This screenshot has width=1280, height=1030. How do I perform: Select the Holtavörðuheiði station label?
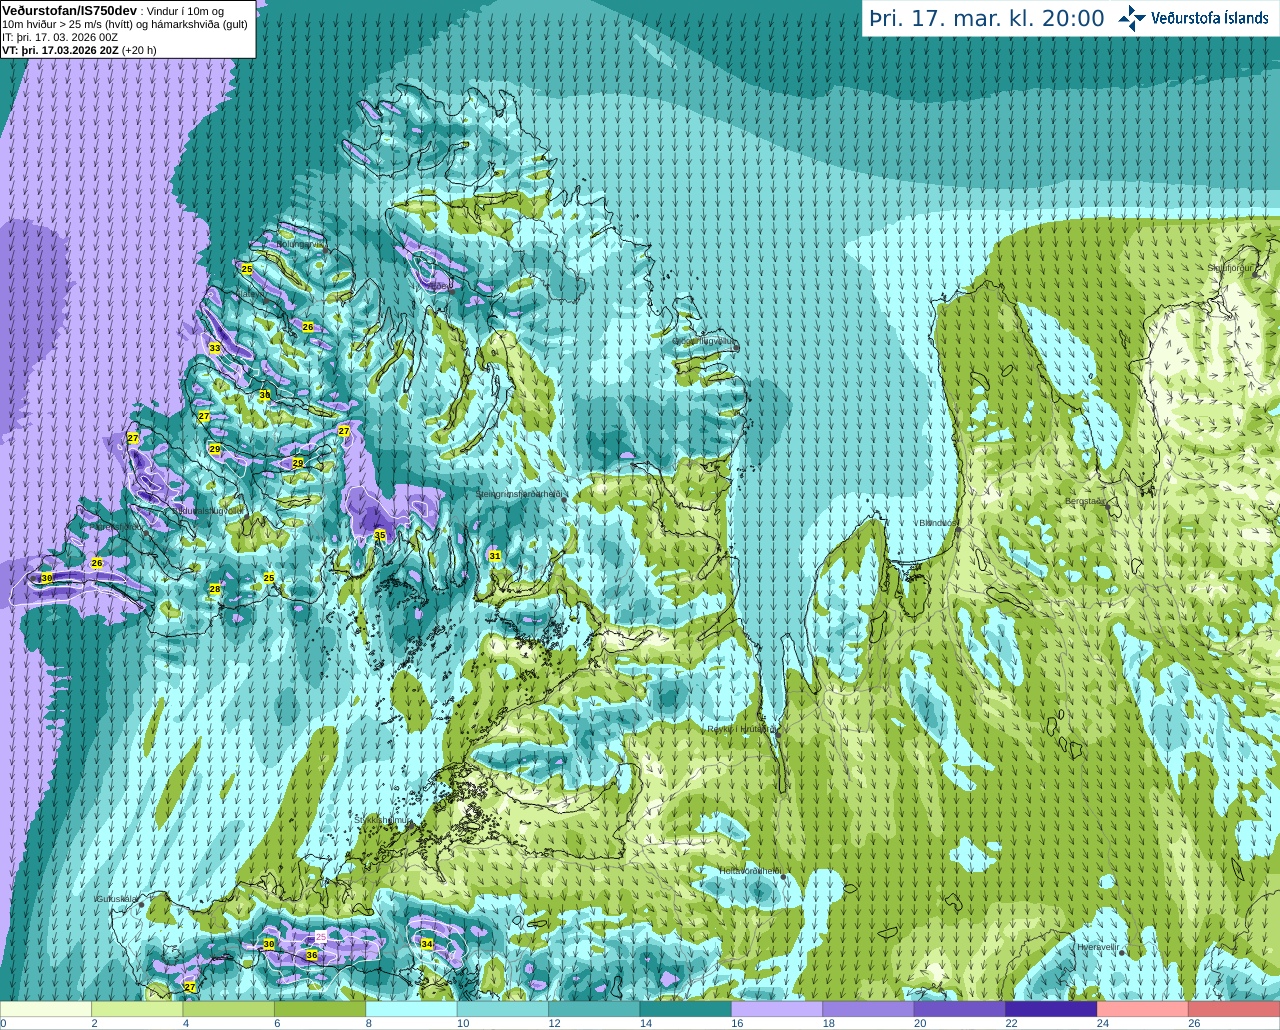(x=749, y=871)
